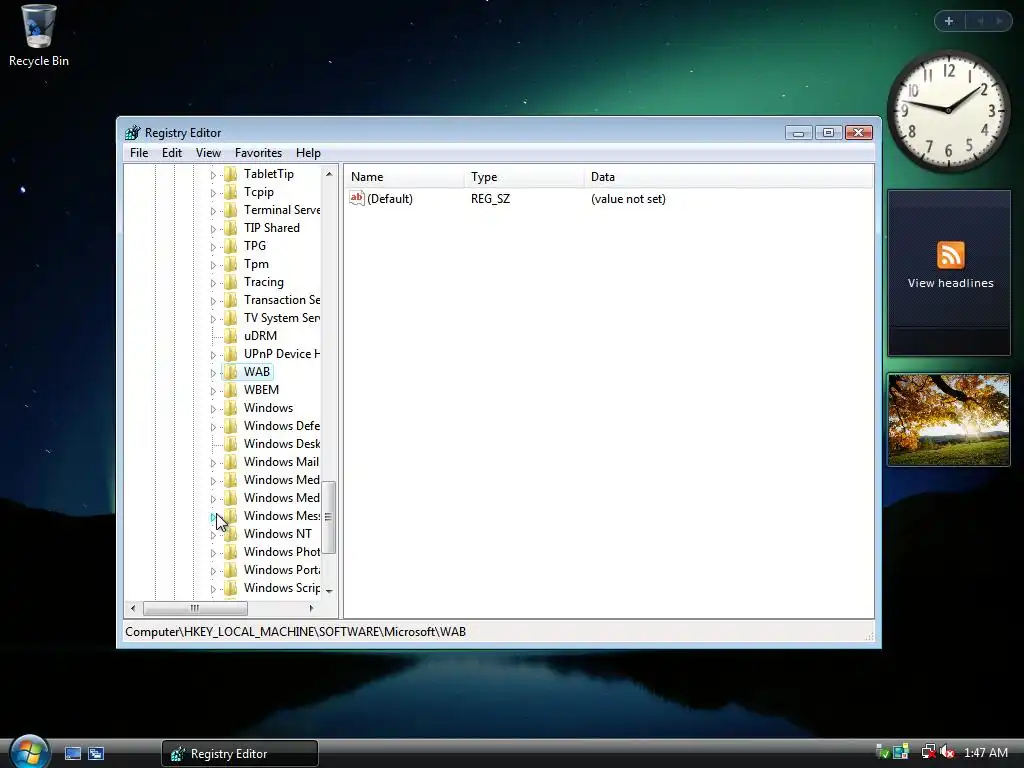This screenshot has width=1024, height=768.
Task: Open the Start menu orb
Action: [29, 751]
